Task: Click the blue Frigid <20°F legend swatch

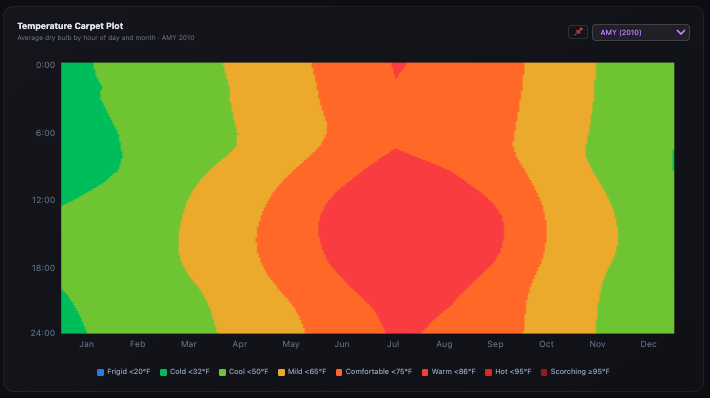Action: pyautogui.click(x=101, y=372)
